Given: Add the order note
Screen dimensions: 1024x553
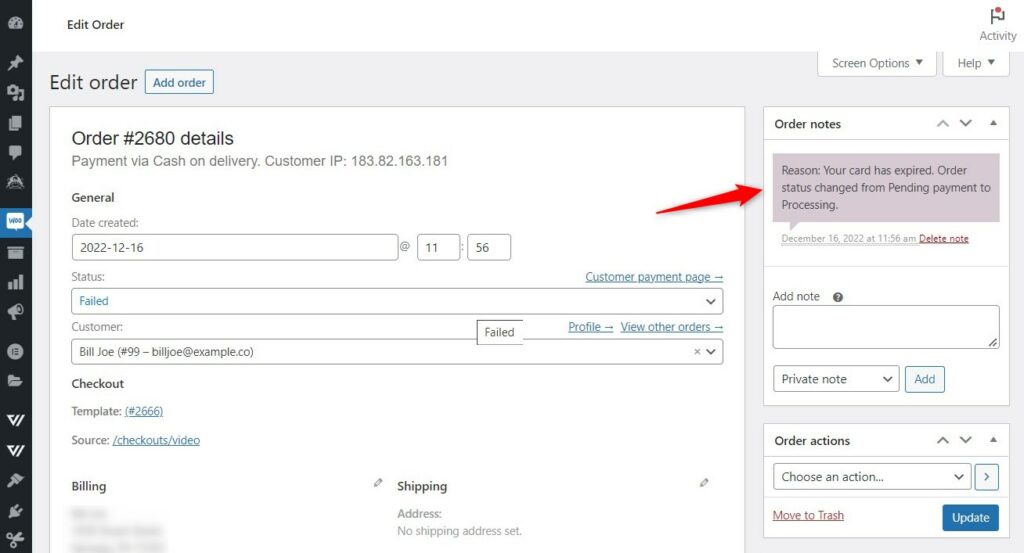Looking at the screenshot, I should (924, 379).
